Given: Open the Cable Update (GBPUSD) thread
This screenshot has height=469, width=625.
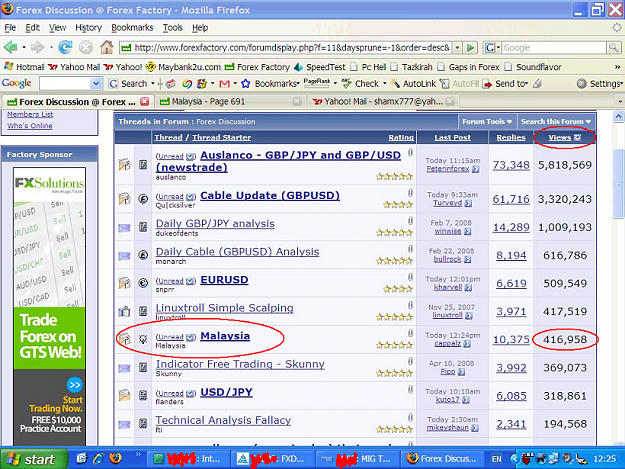Looking at the screenshot, I should click(x=270, y=196).
